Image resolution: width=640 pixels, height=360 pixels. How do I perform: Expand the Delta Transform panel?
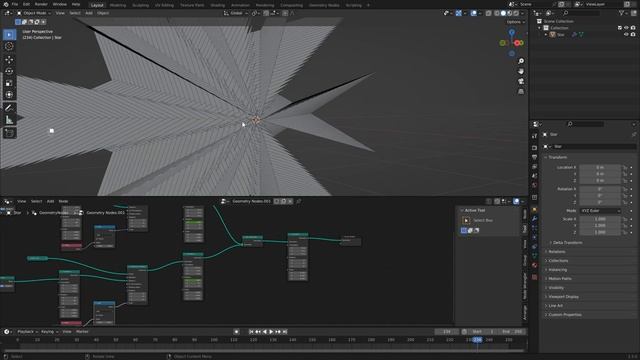tap(567, 242)
